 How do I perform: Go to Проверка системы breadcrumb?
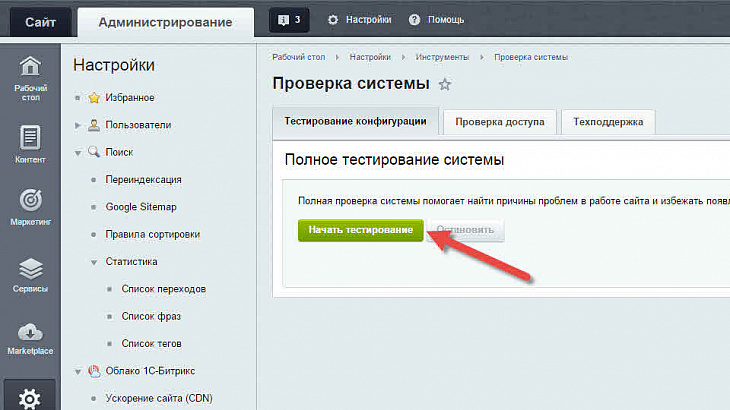coord(531,57)
